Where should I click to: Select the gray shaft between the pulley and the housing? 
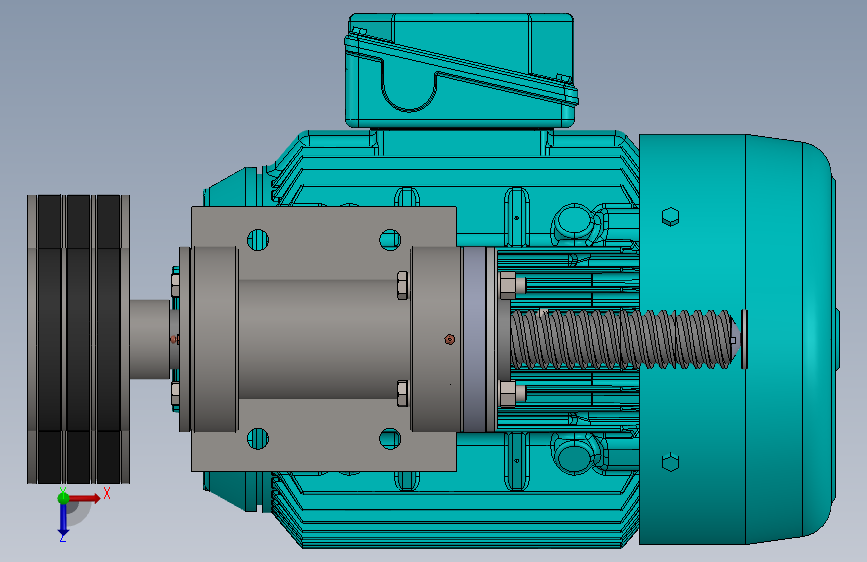[x=149, y=339]
